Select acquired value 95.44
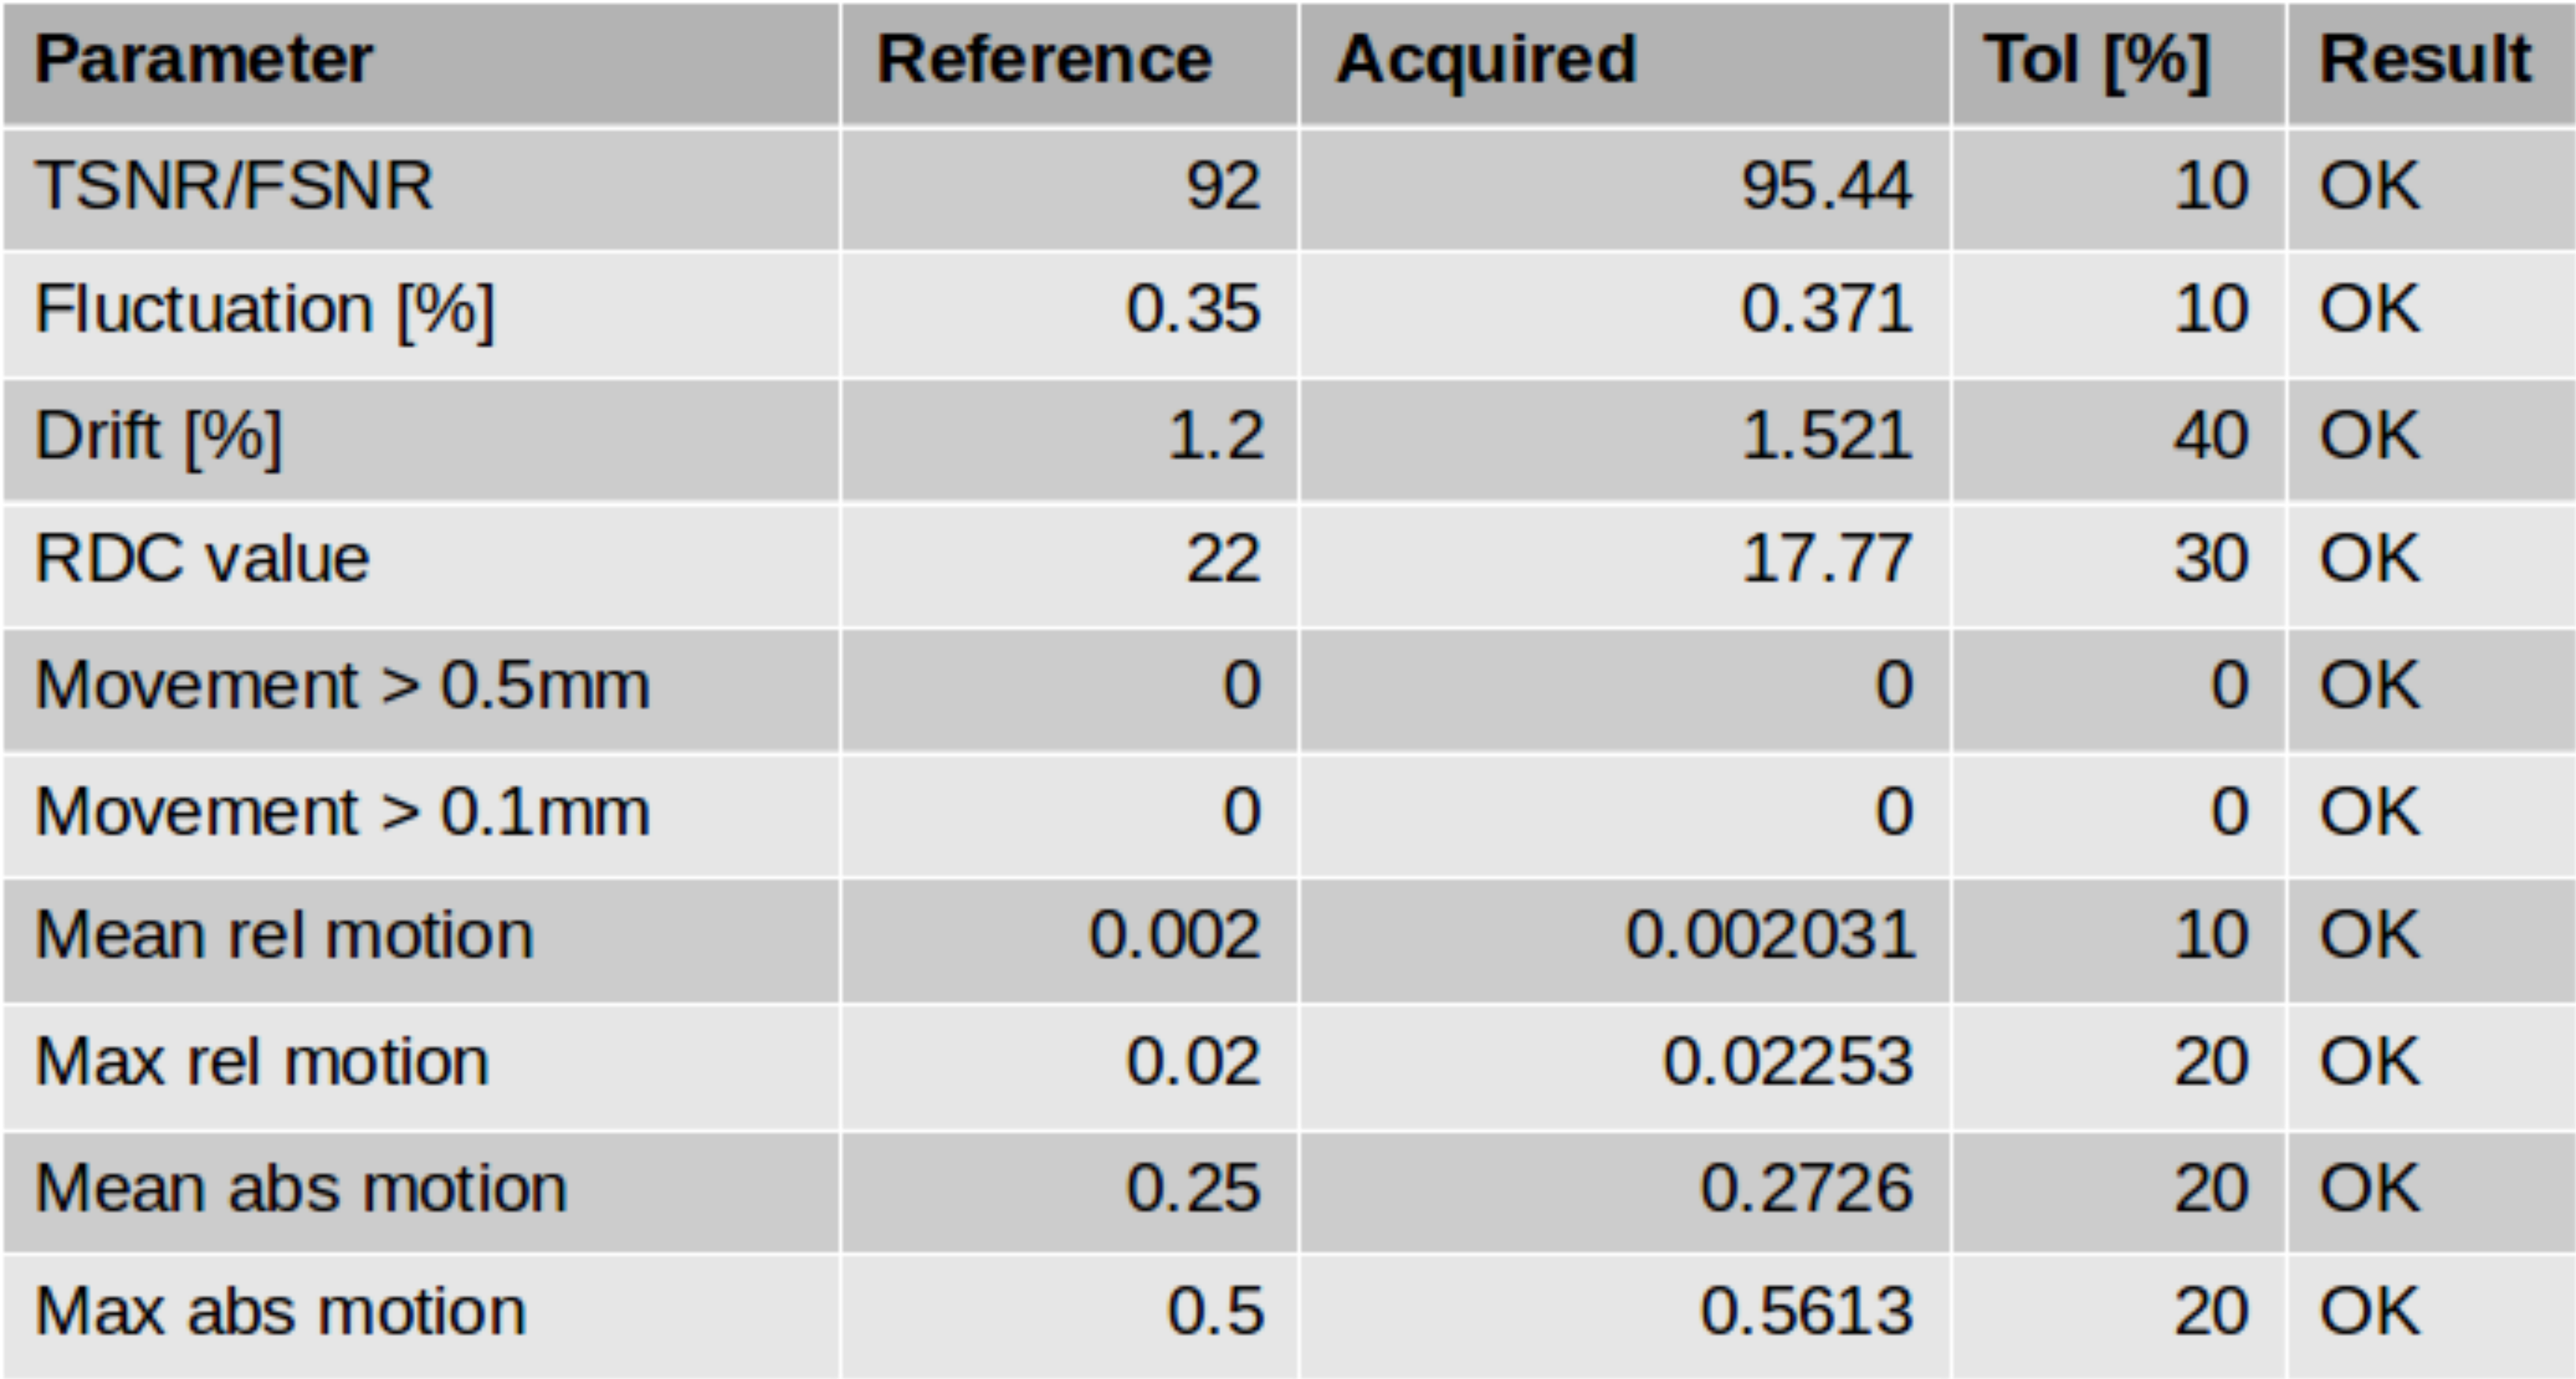The width and height of the screenshot is (2576, 1379). tap(1826, 186)
